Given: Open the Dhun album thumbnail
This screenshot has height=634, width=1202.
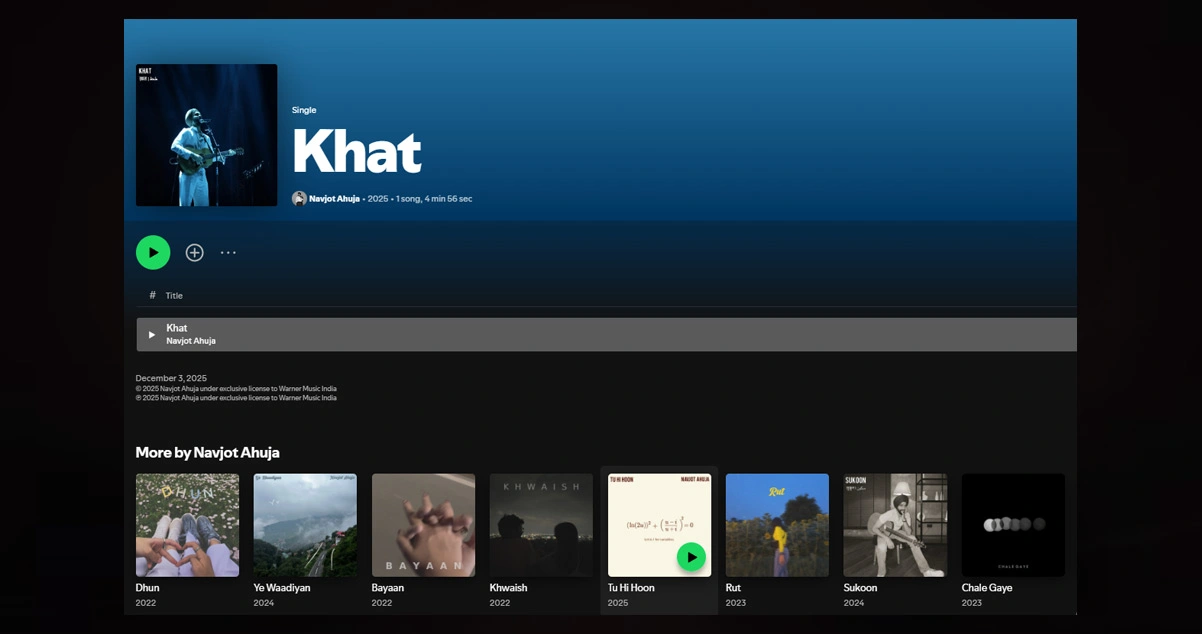Looking at the screenshot, I should [187, 525].
